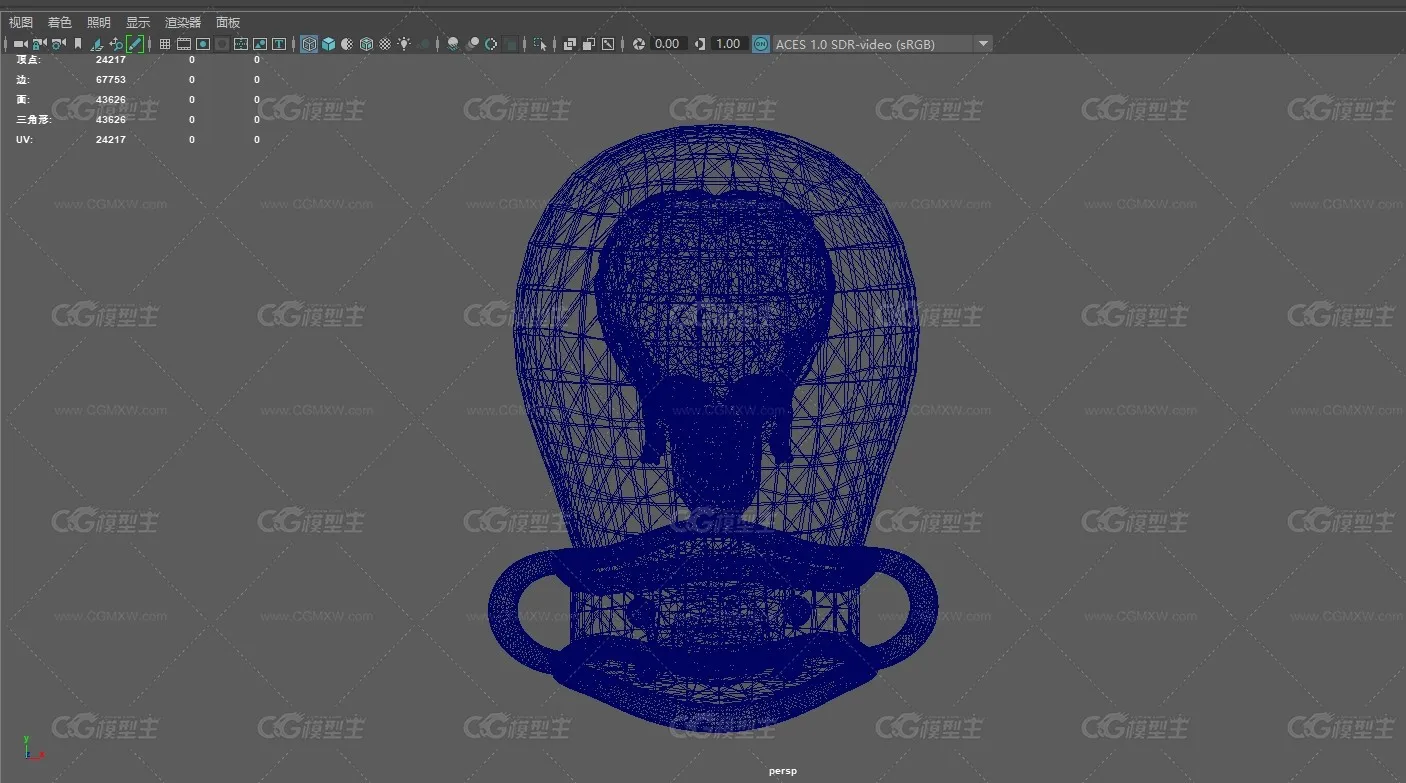Click Use Default Material icon
1406x783 pixels.
coord(346,44)
